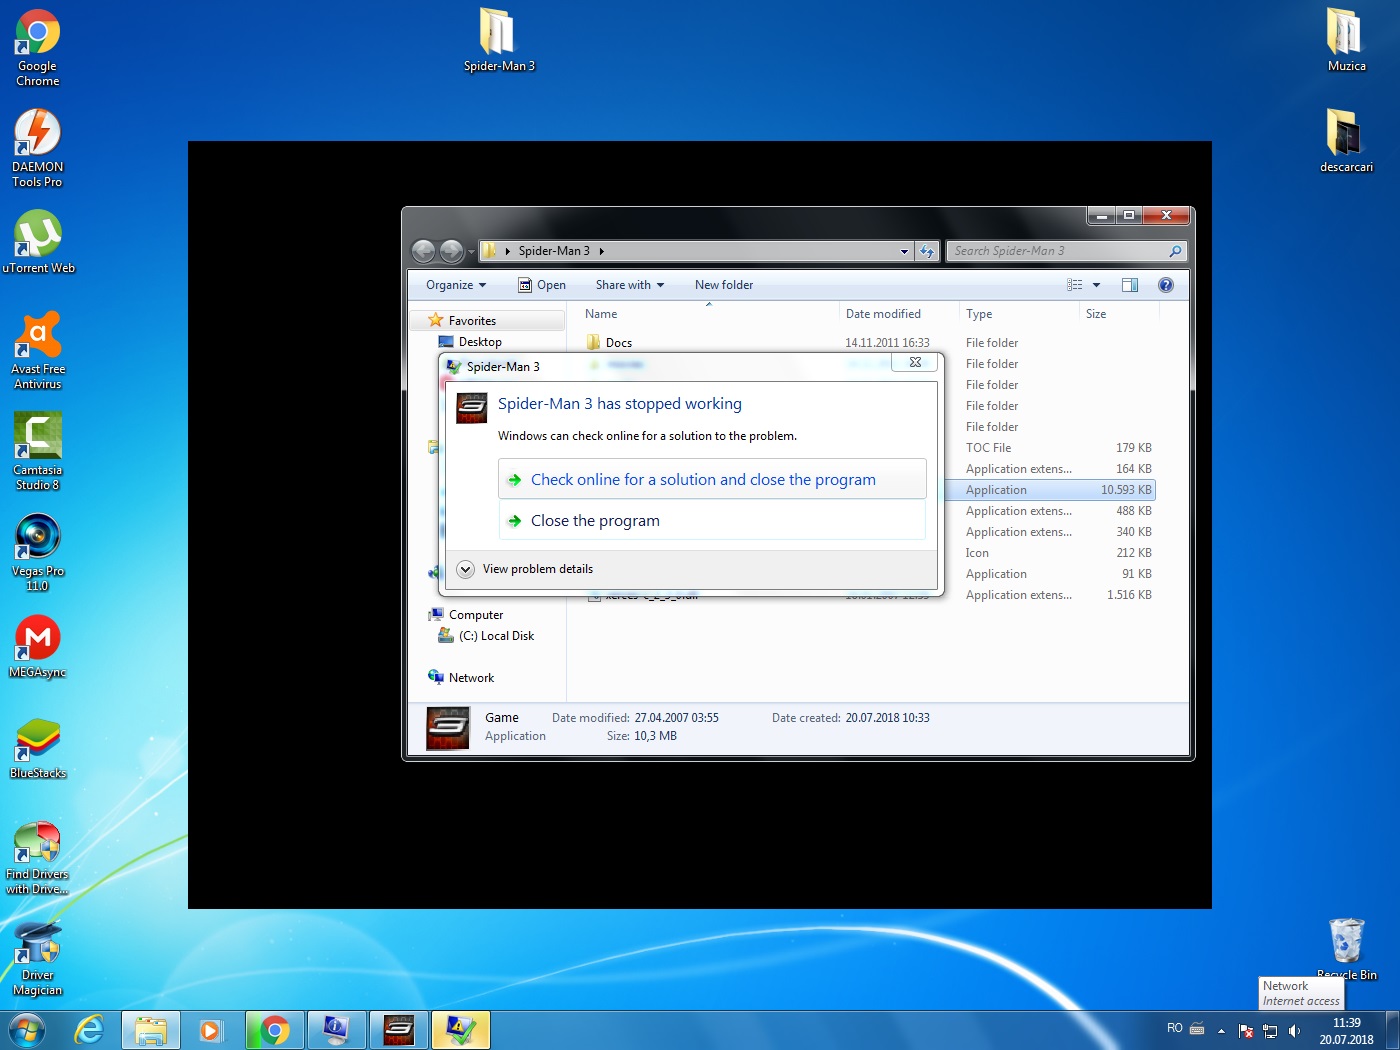Viewport: 1400px width, 1050px height.
Task: Click network icon in system tray
Action: point(1270,1030)
